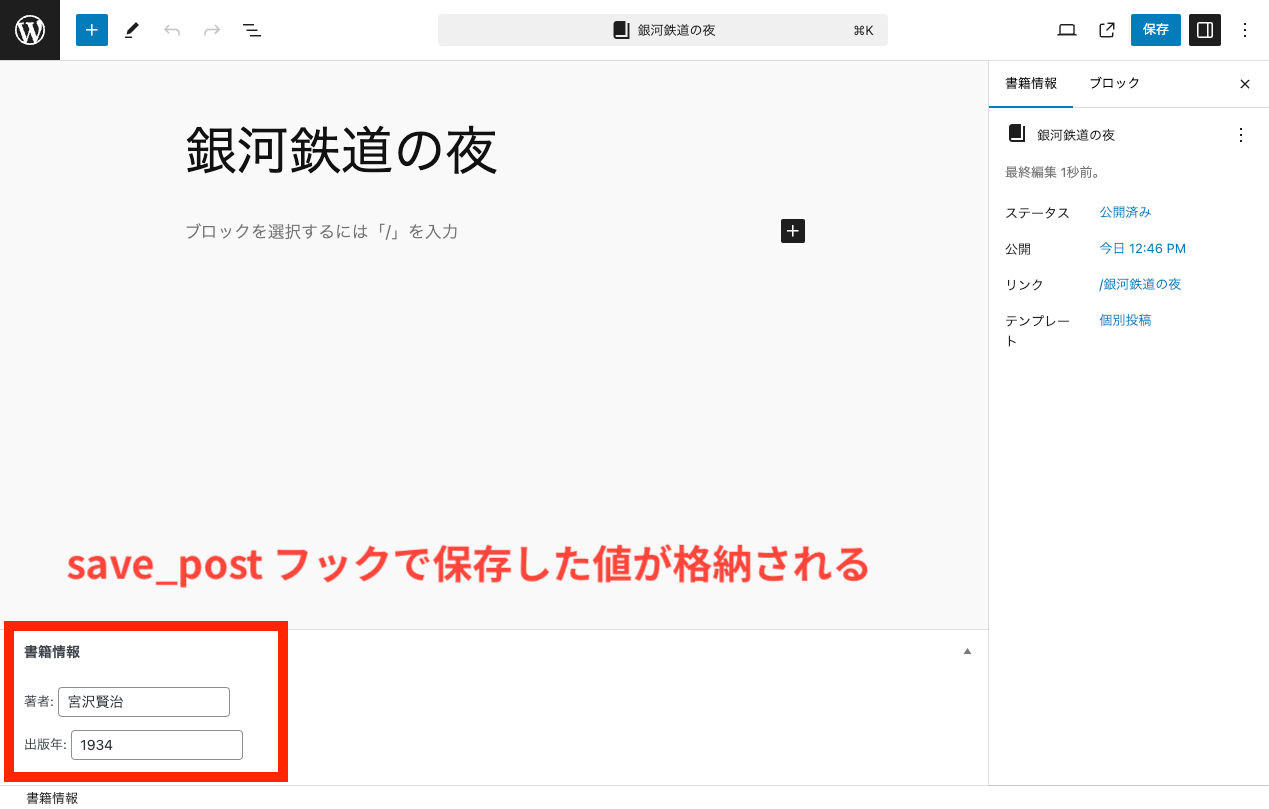Image resolution: width=1269 pixels, height=809 pixels.
Task: Open the document overview list icon
Action: (x=252, y=30)
